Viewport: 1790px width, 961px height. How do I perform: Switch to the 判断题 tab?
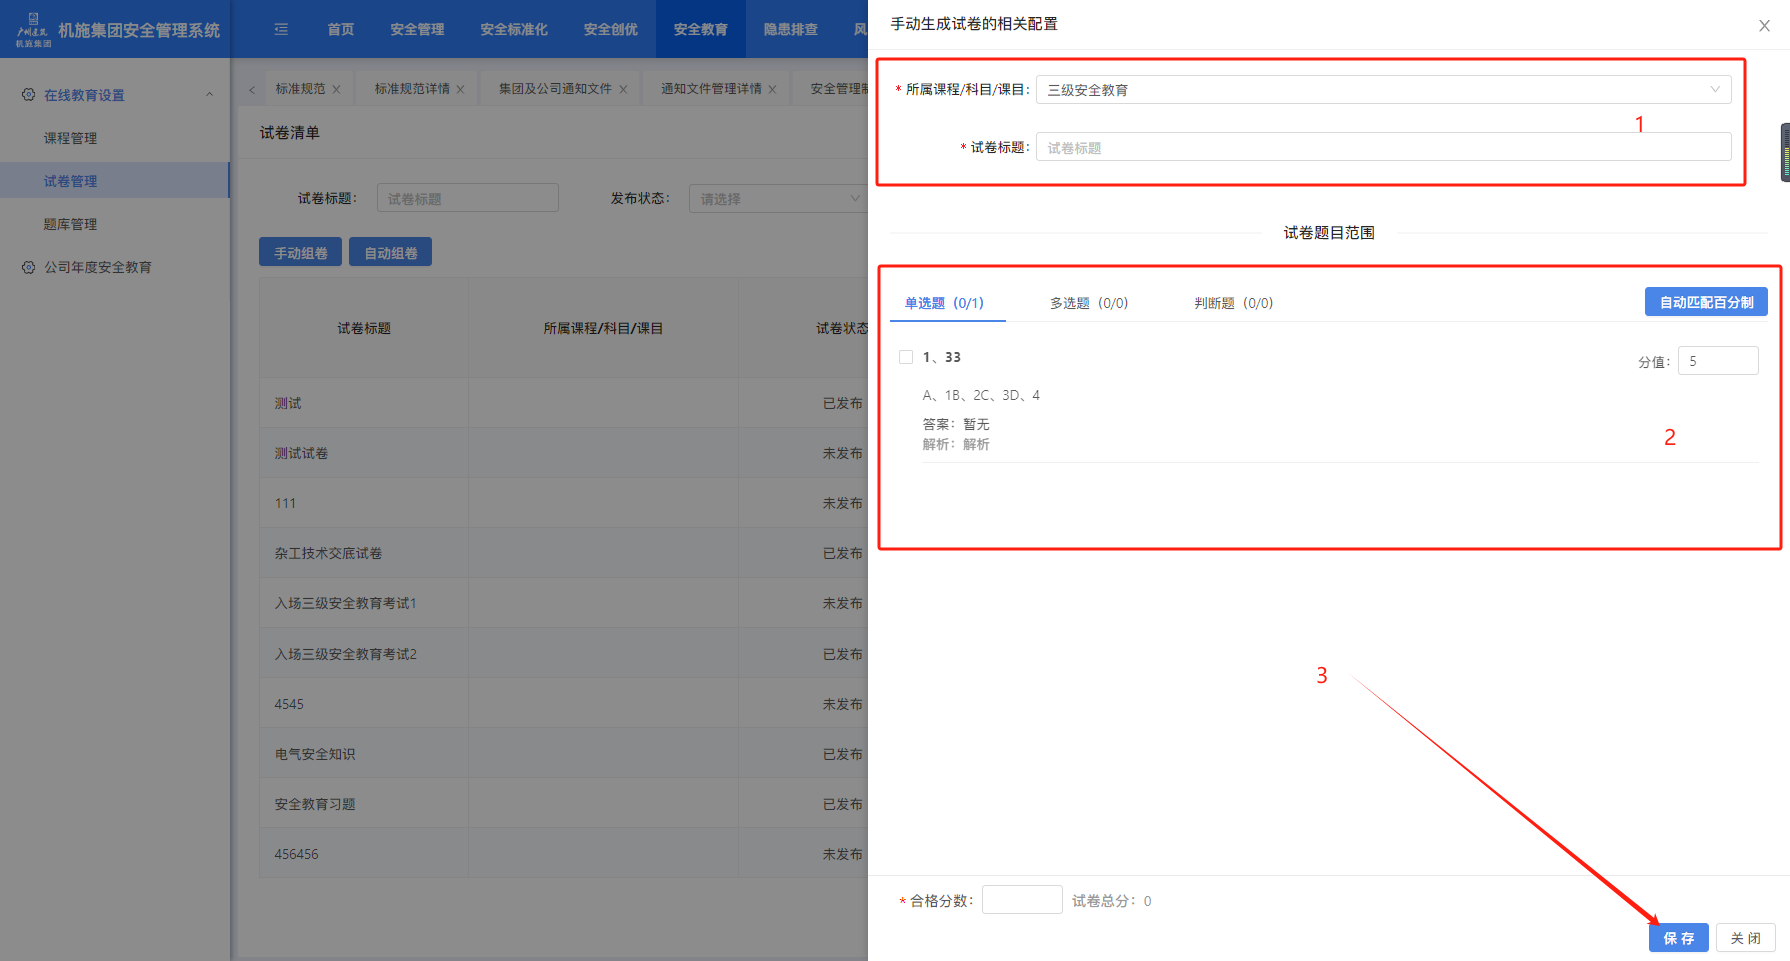click(x=1233, y=303)
